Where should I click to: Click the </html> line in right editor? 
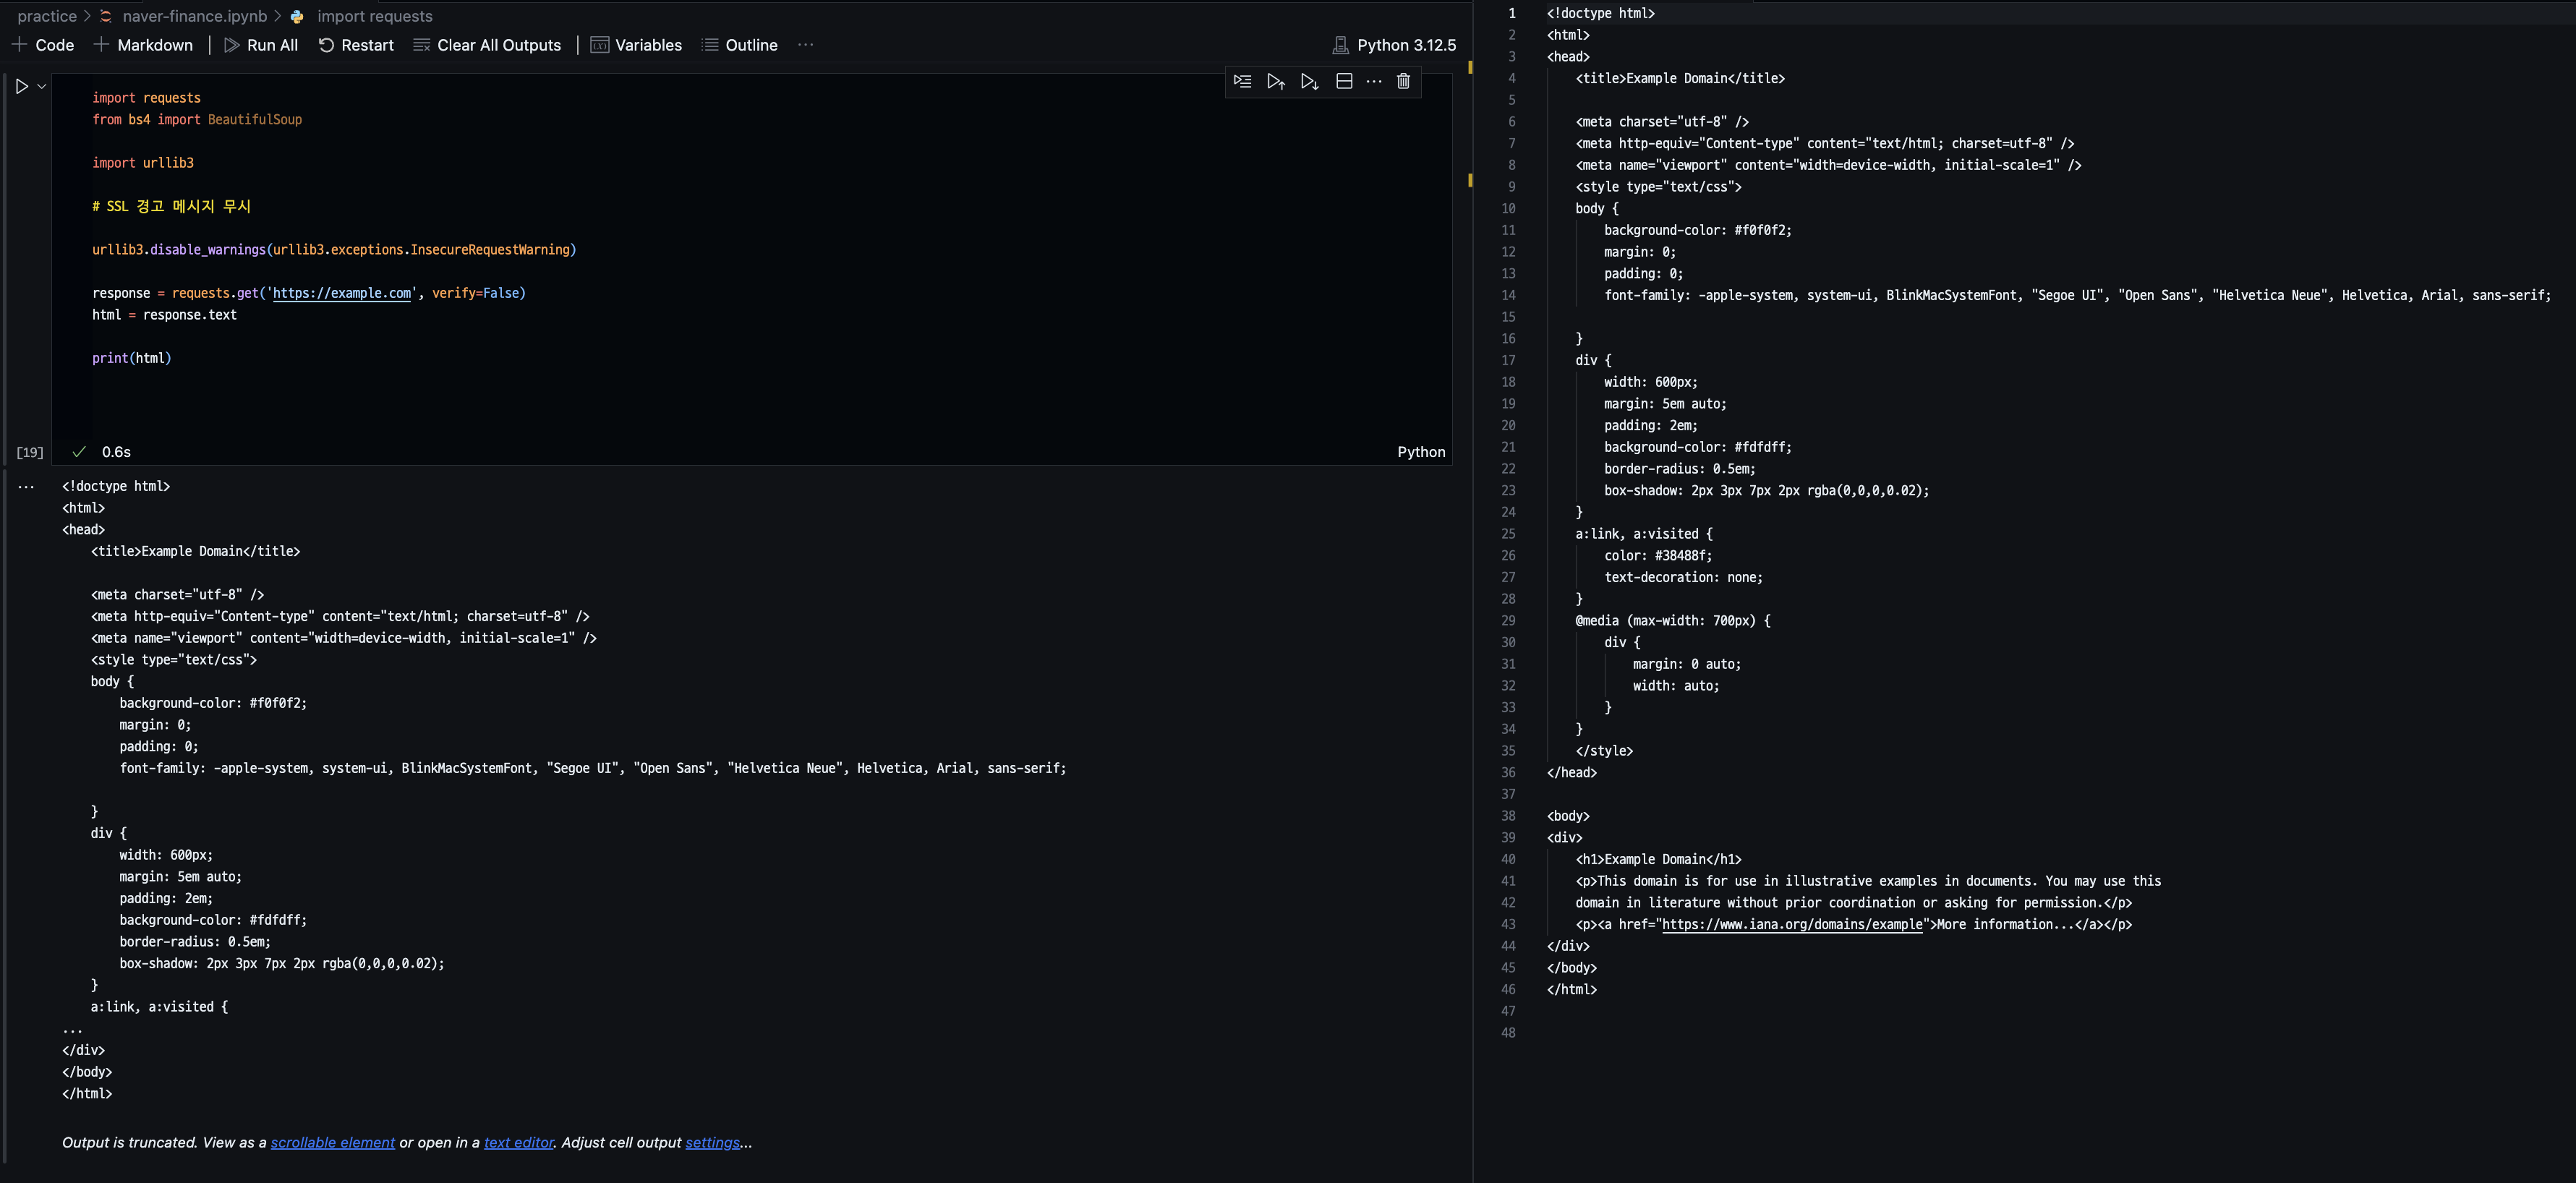pyautogui.click(x=1572, y=989)
